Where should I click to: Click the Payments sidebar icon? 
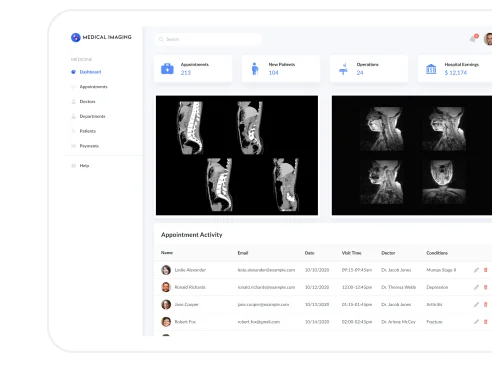click(74, 146)
